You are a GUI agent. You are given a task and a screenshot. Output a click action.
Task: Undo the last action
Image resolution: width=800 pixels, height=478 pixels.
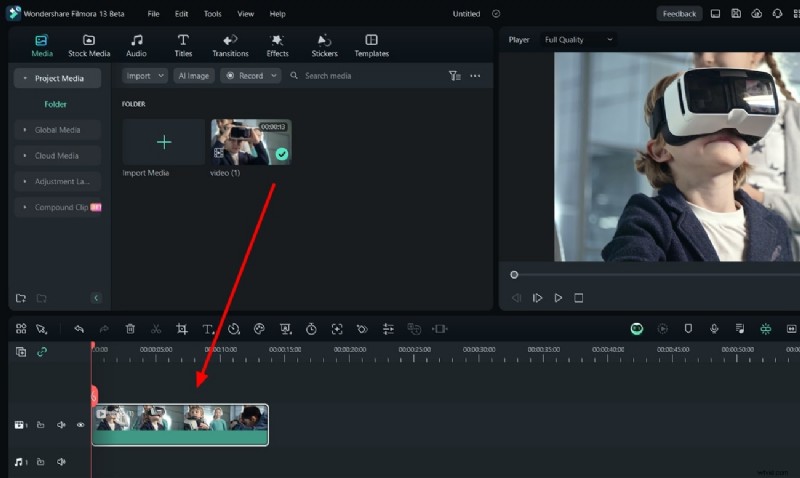click(x=79, y=329)
